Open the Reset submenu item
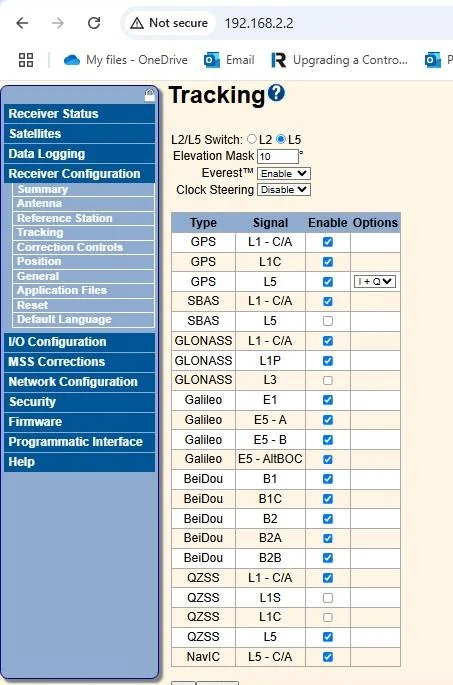The width and height of the screenshot is (453, 685). (84, 305)
